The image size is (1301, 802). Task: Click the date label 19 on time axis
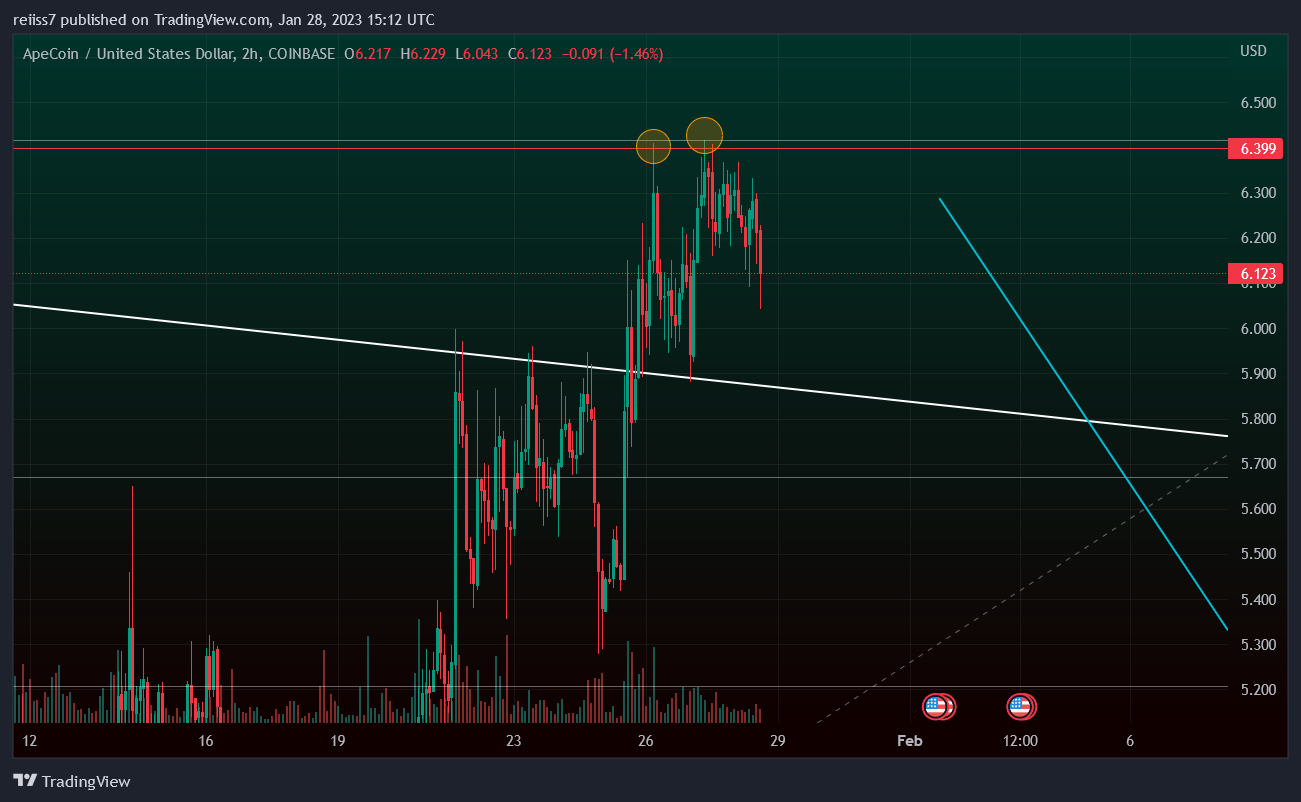[338, 741]
